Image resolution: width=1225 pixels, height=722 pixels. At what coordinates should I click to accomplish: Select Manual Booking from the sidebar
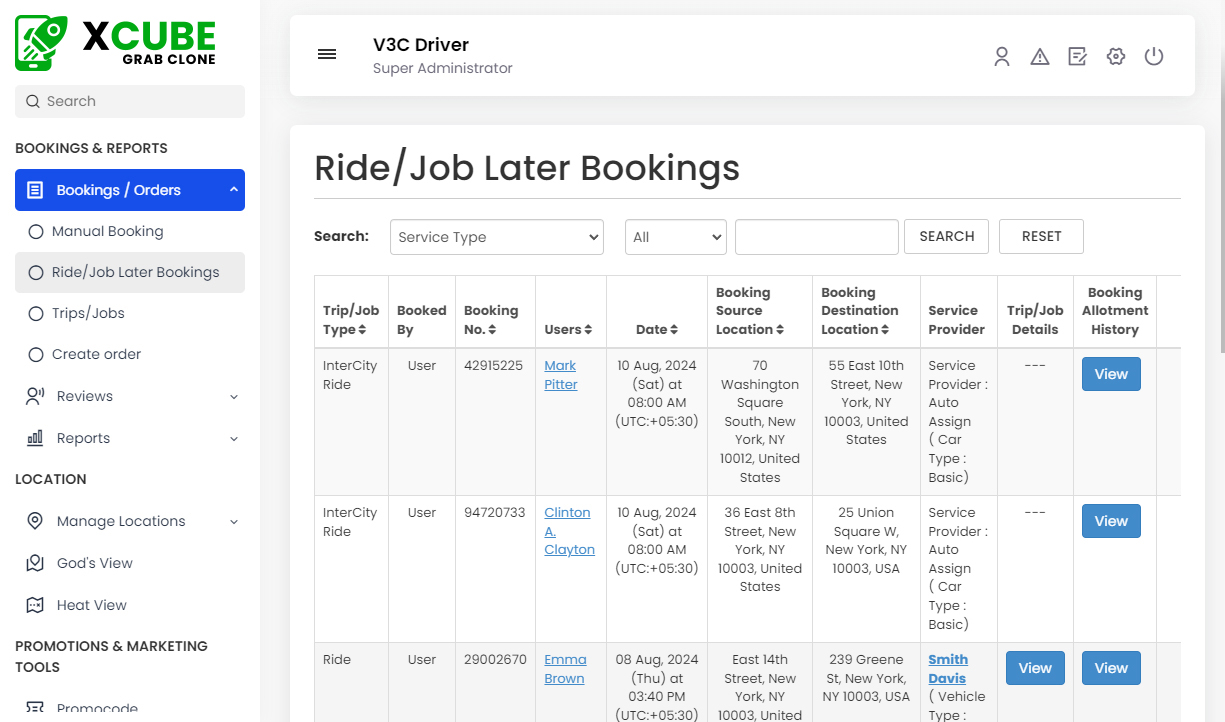click(107, 231)
